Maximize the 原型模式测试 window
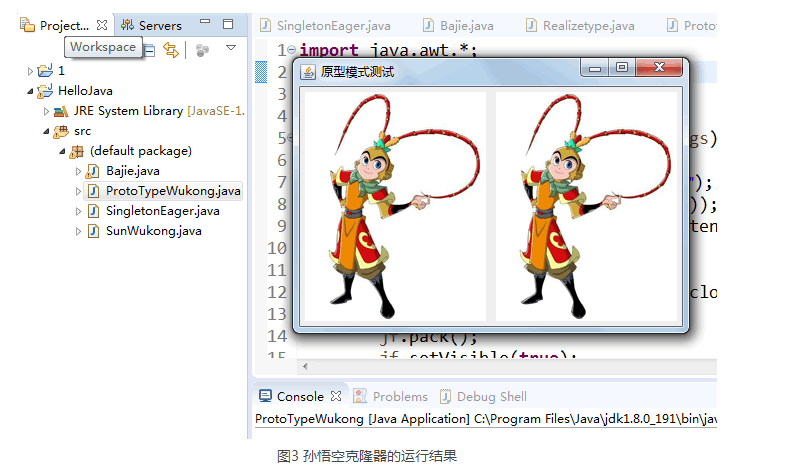The image size is (793, 467). coord(622,68)
